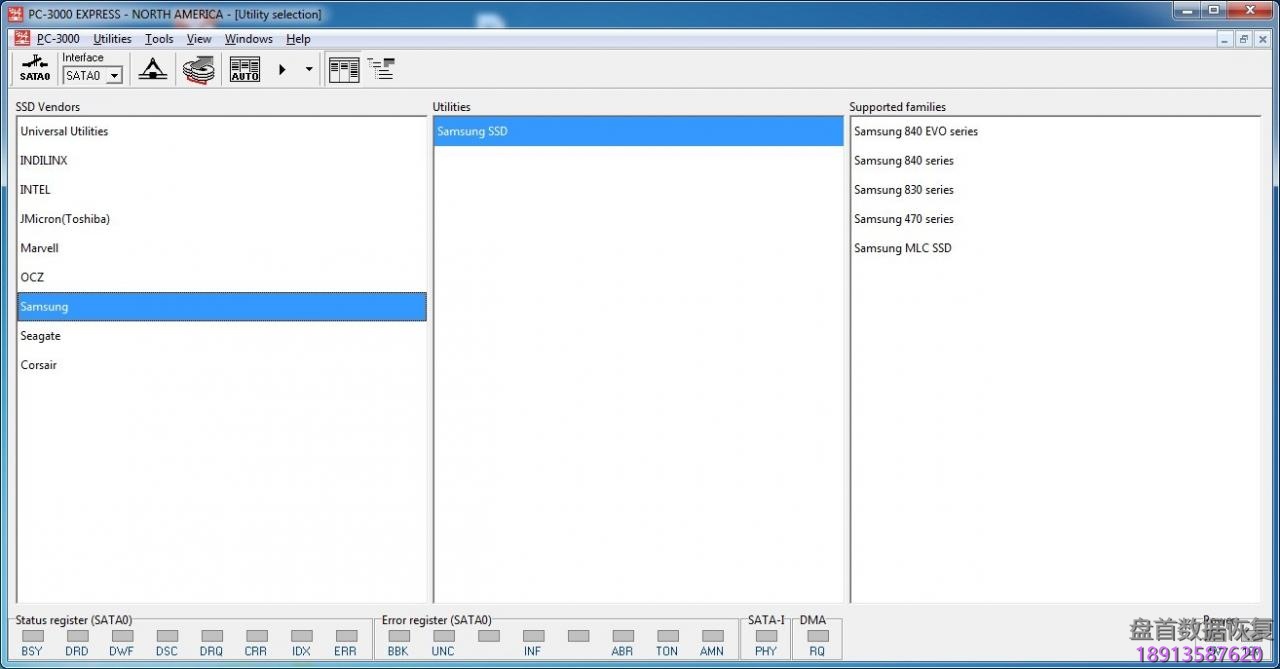Expand the PC-3000 menu
Image resolution: width=1280 pixels, height=669 pixels.
click(x=57, y=39)
